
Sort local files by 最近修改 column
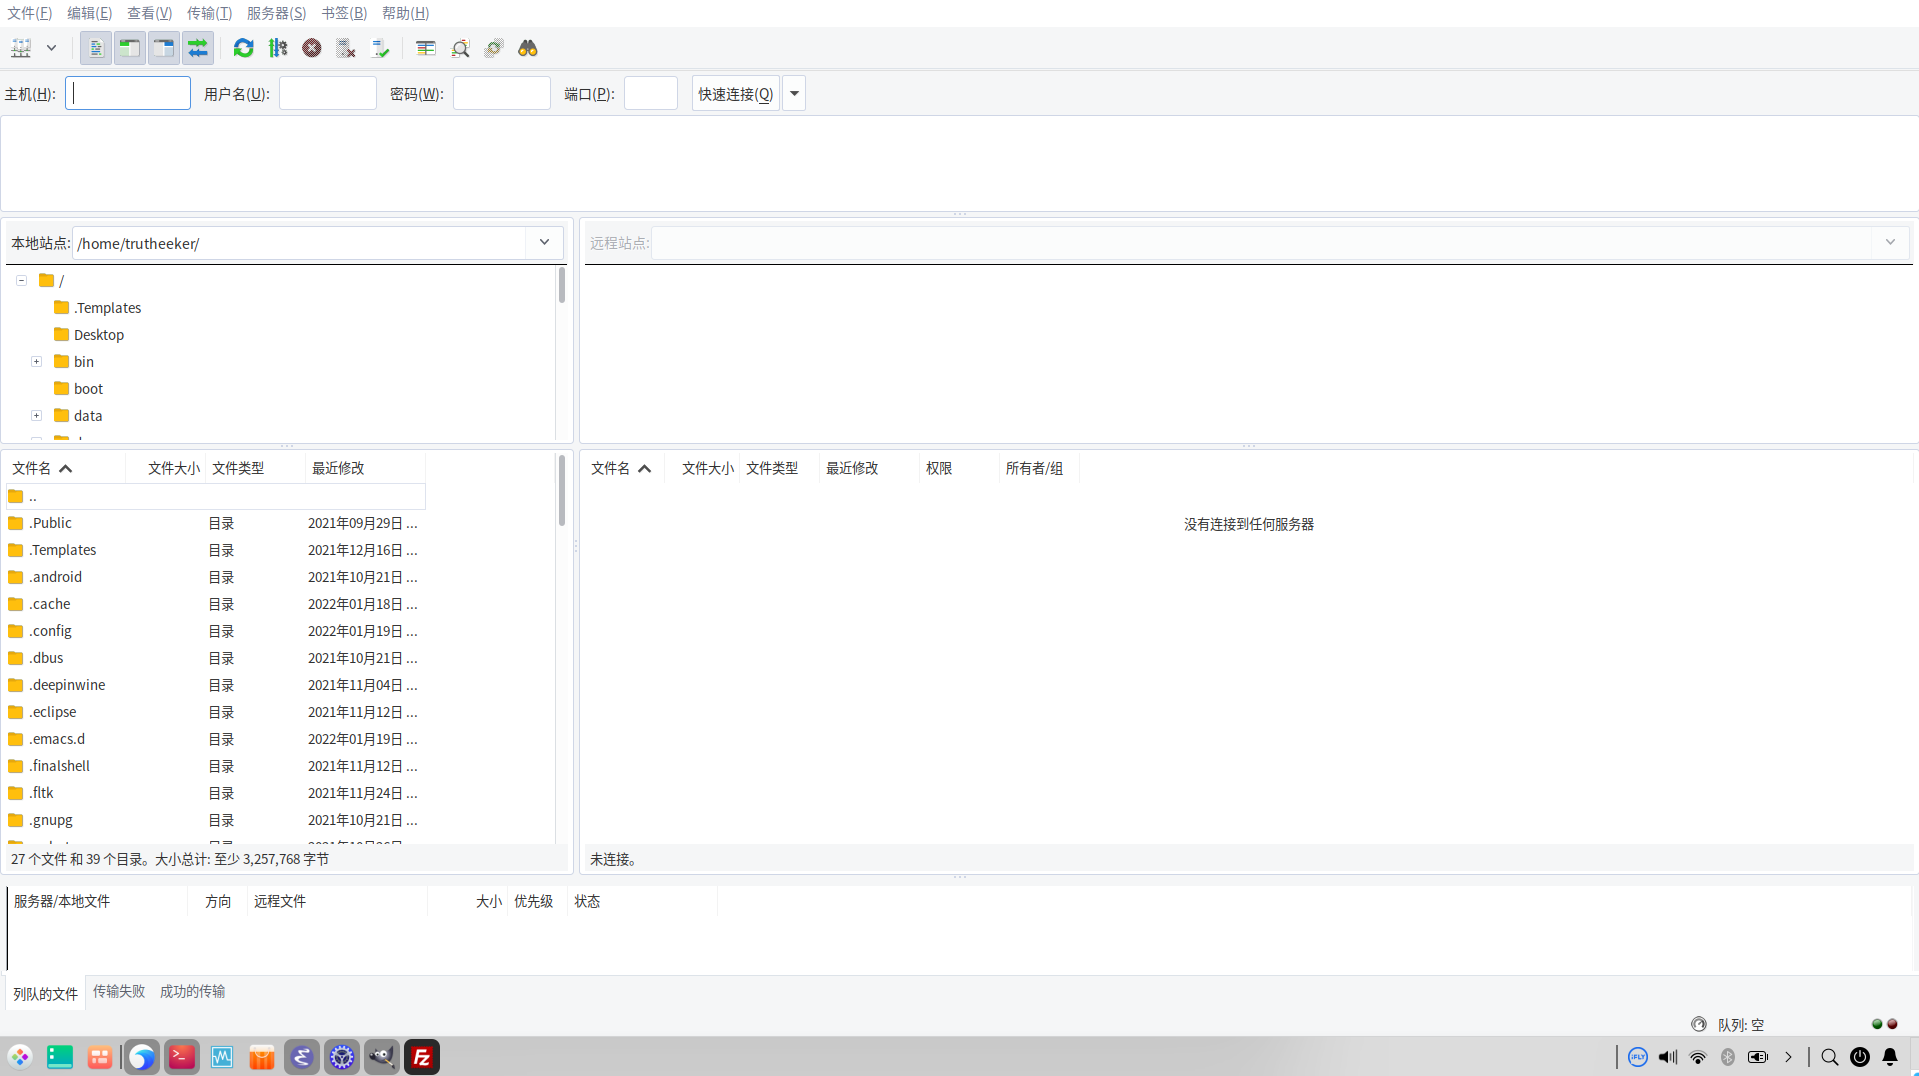tap(365, 468)
